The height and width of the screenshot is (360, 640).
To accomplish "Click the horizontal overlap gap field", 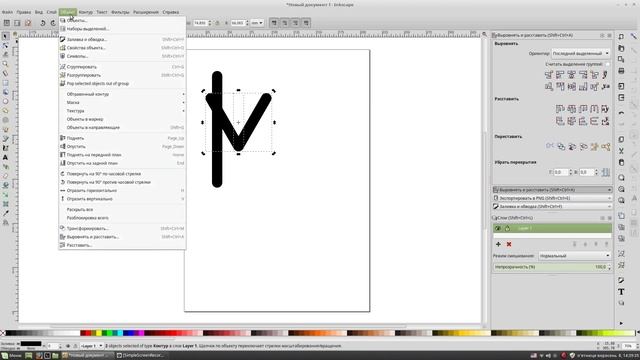I will click(563, 172).
